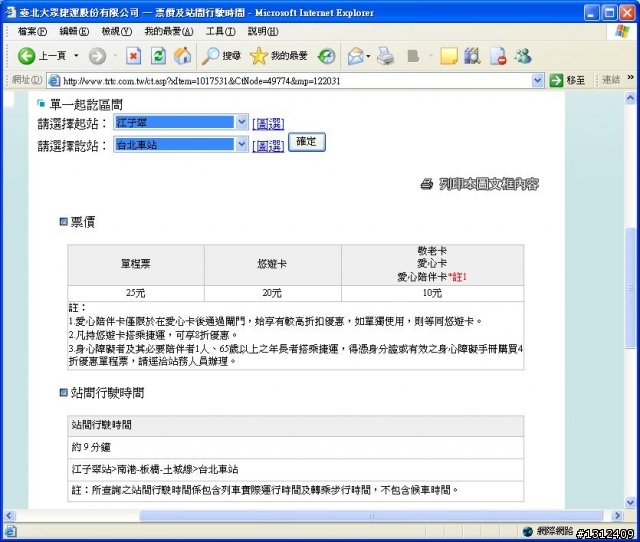Click the Mail envelope icon
The image size is (640, 542).
(356, 56)
